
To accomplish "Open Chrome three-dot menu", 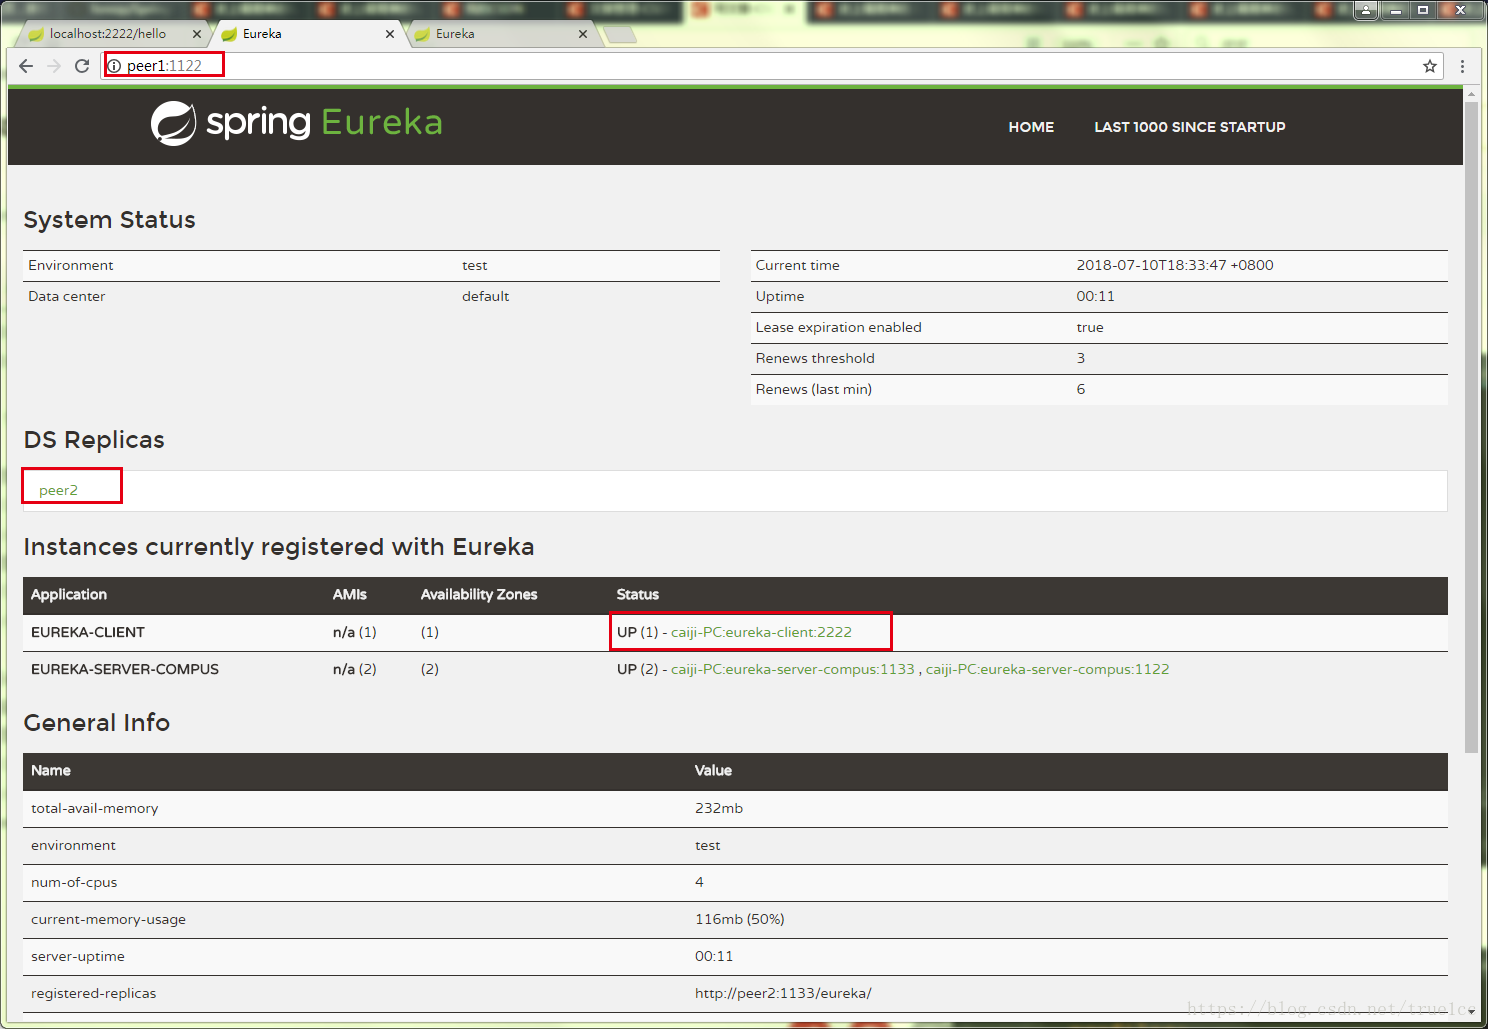I will (1462, 66).
